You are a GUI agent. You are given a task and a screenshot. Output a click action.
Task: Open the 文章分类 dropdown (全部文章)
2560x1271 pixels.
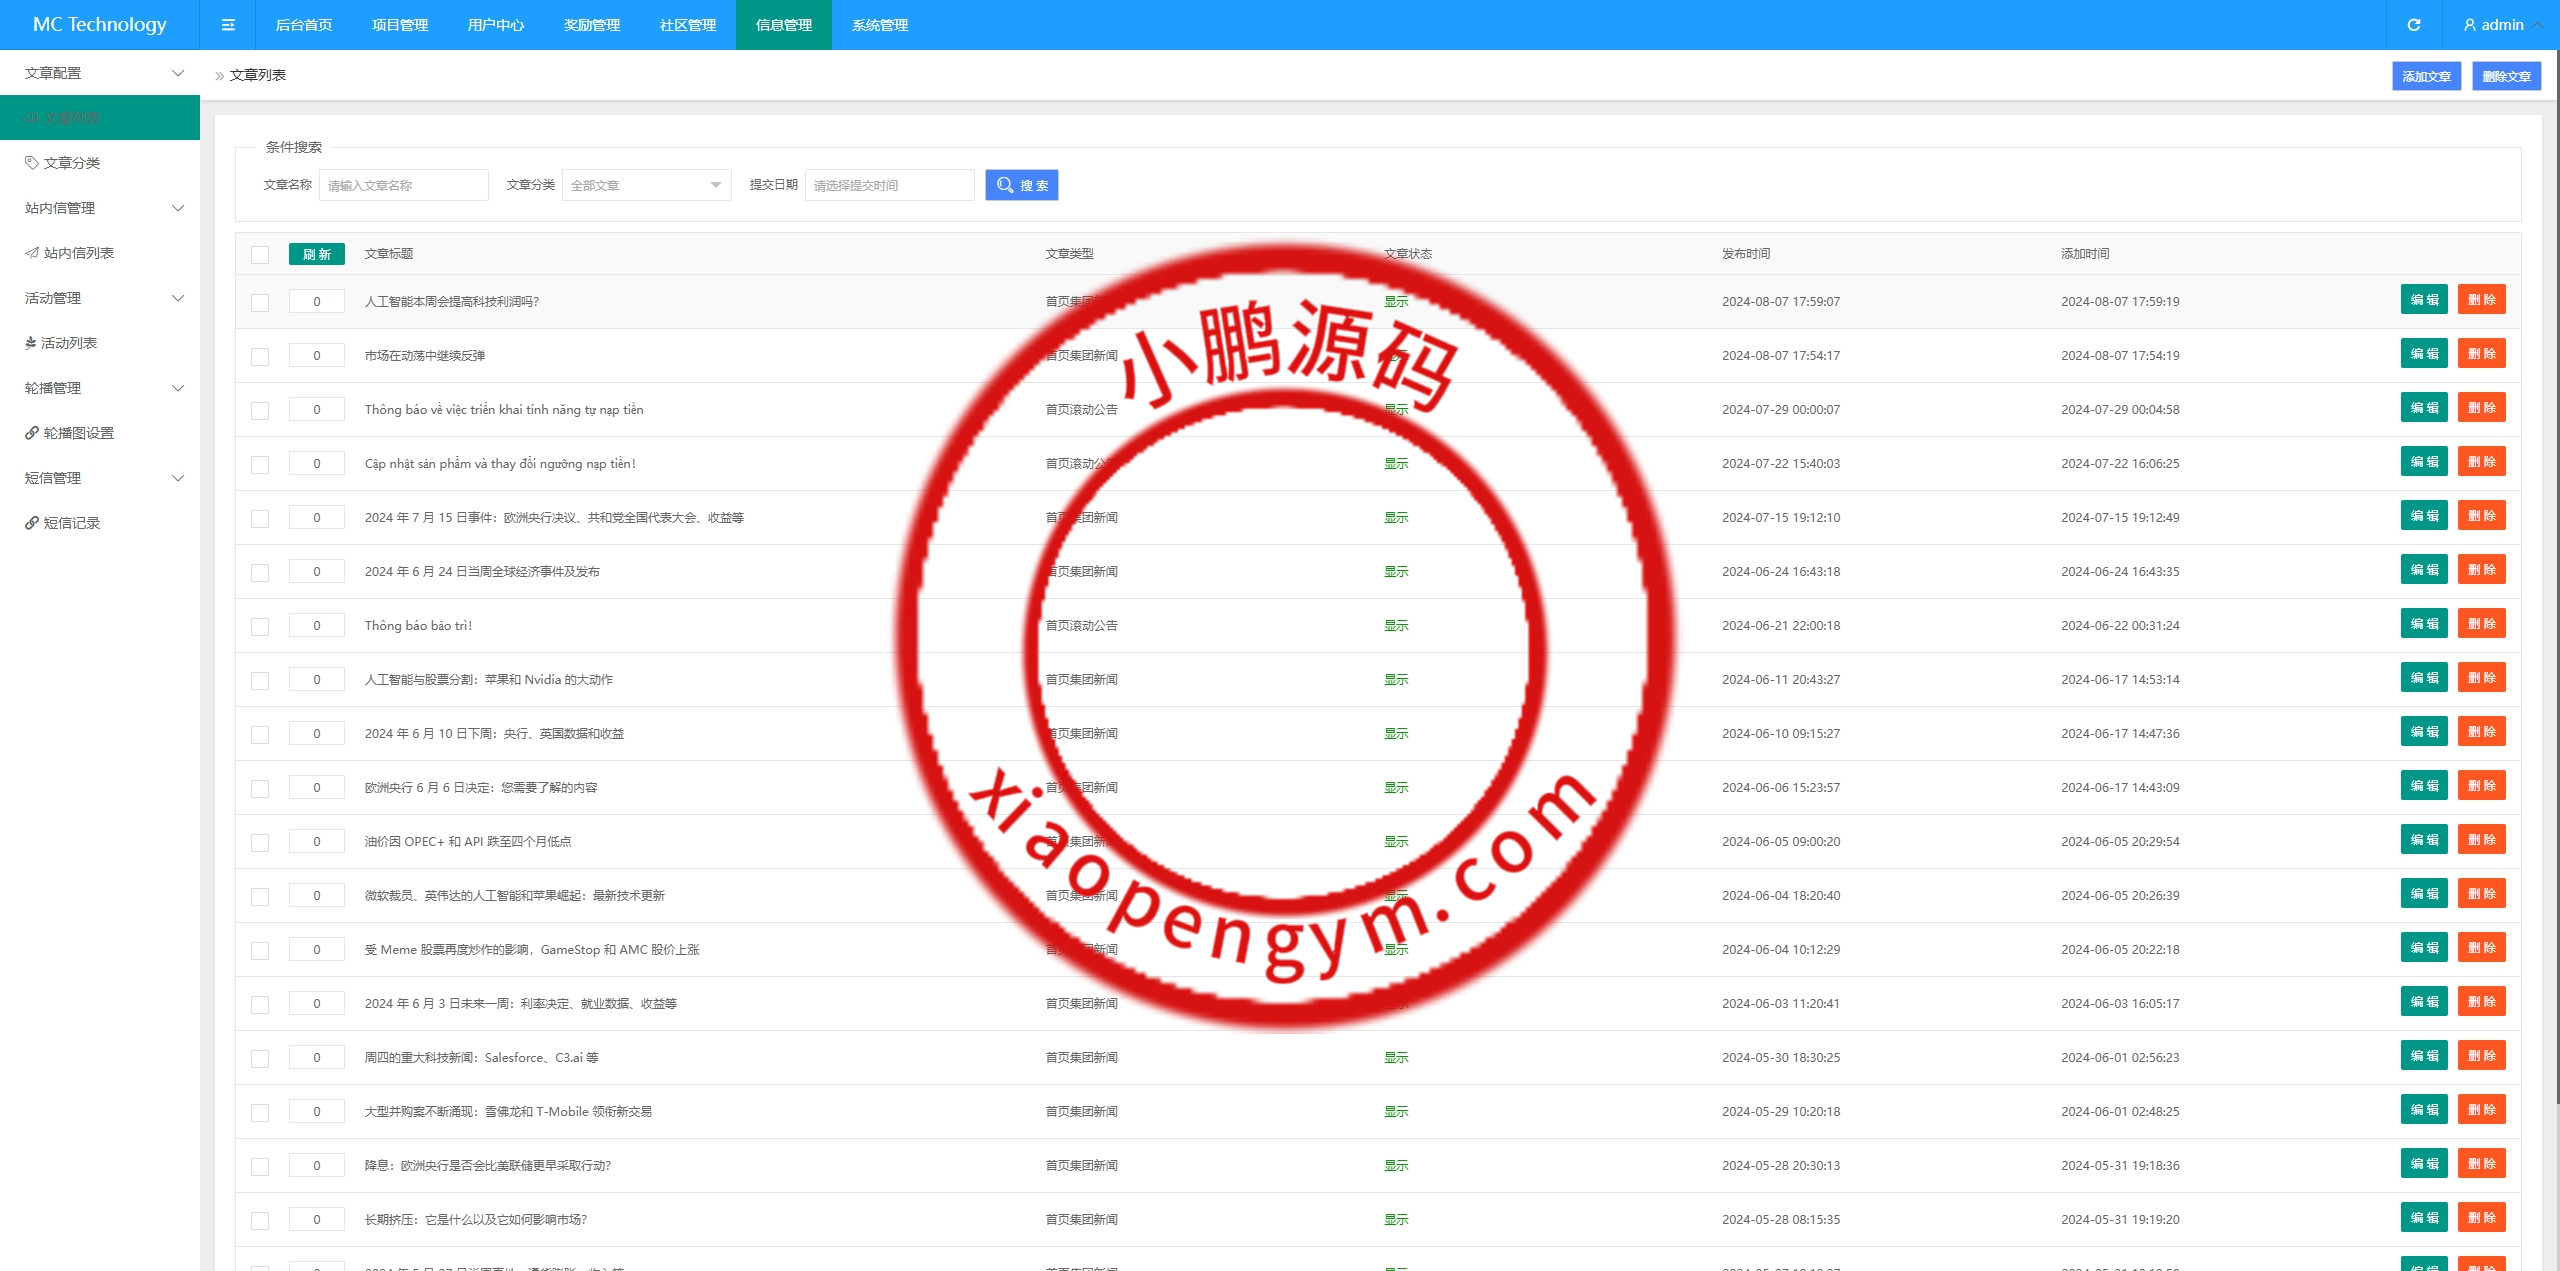pyautogui.click(x=646, y=185)
